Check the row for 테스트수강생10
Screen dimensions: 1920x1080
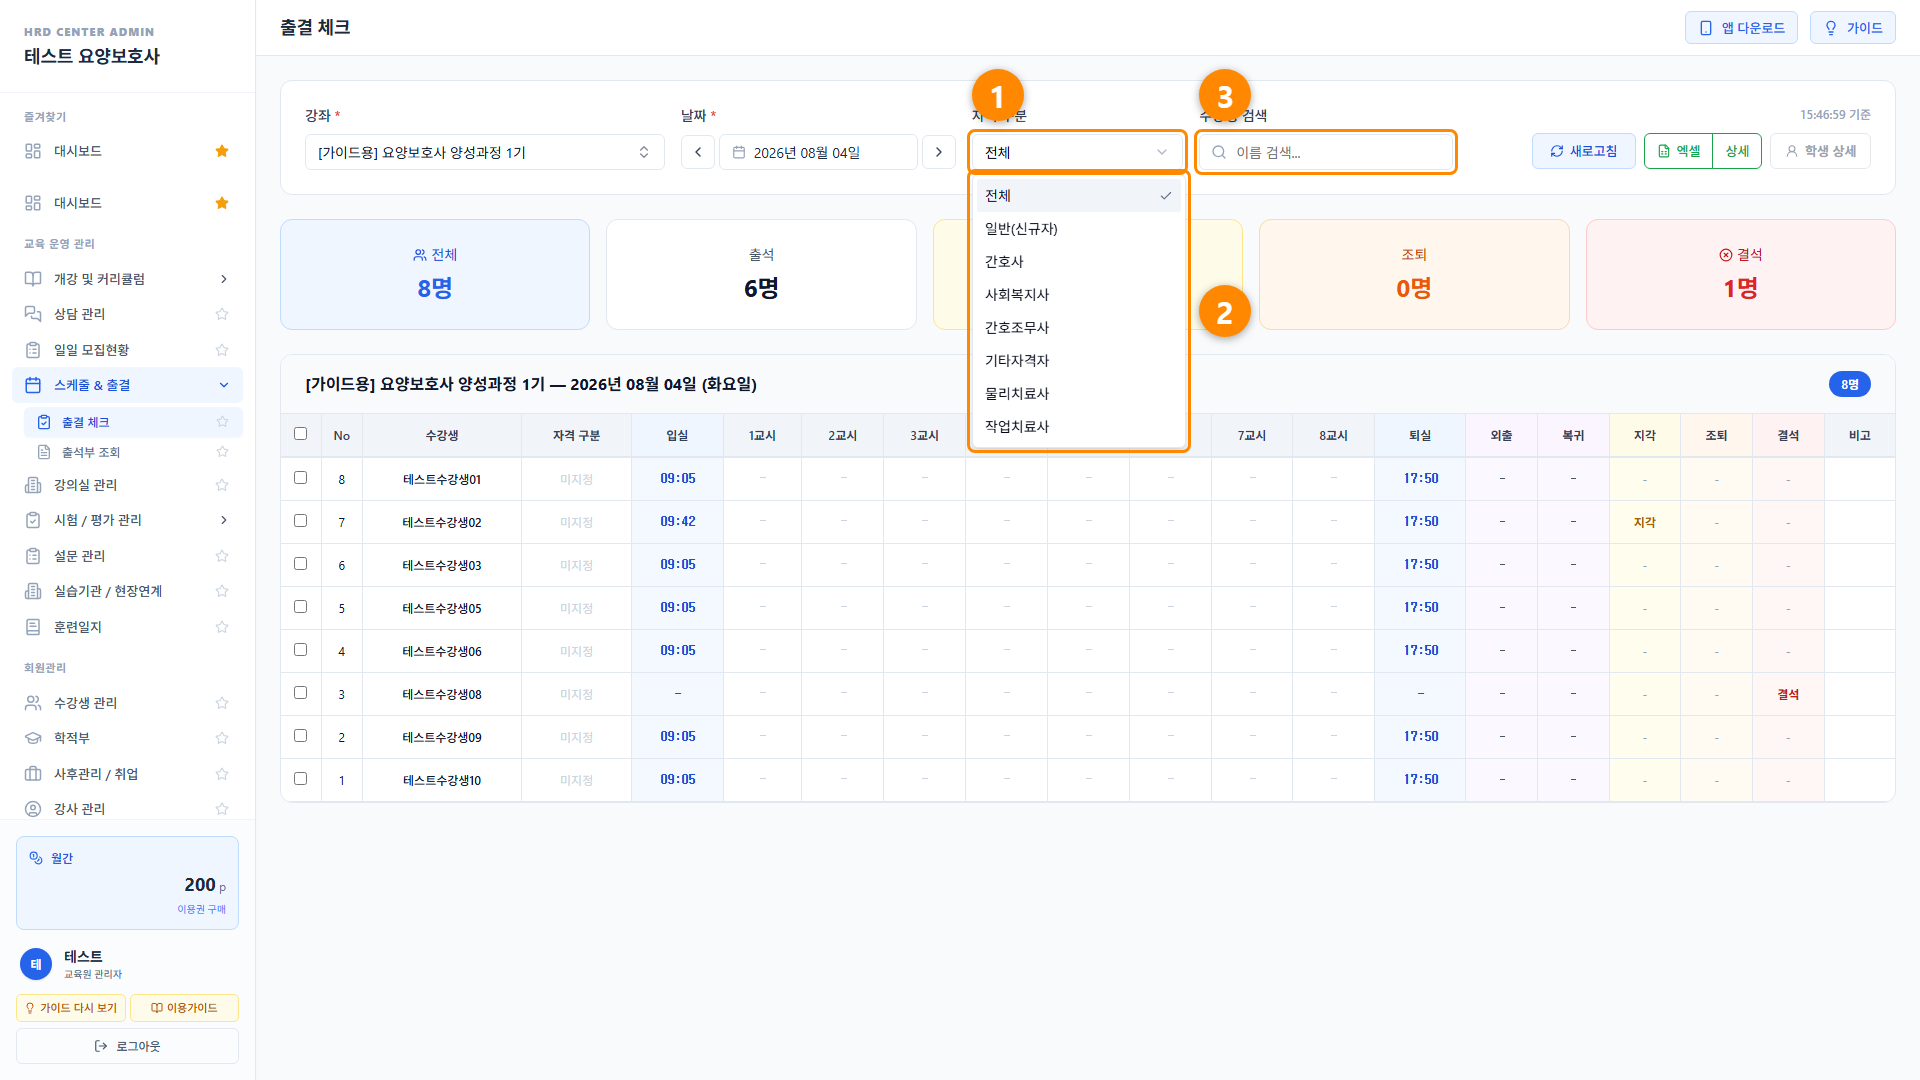(x=300, y=779)
